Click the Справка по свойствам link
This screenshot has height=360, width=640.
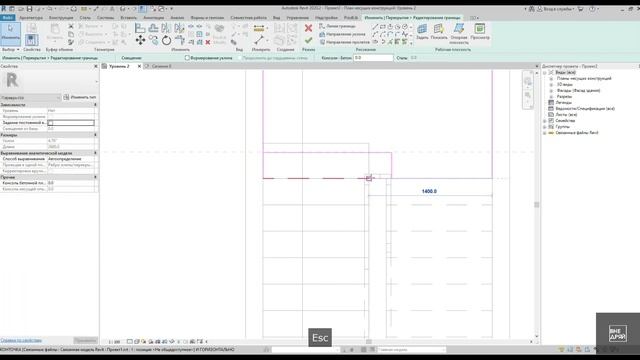21,340
